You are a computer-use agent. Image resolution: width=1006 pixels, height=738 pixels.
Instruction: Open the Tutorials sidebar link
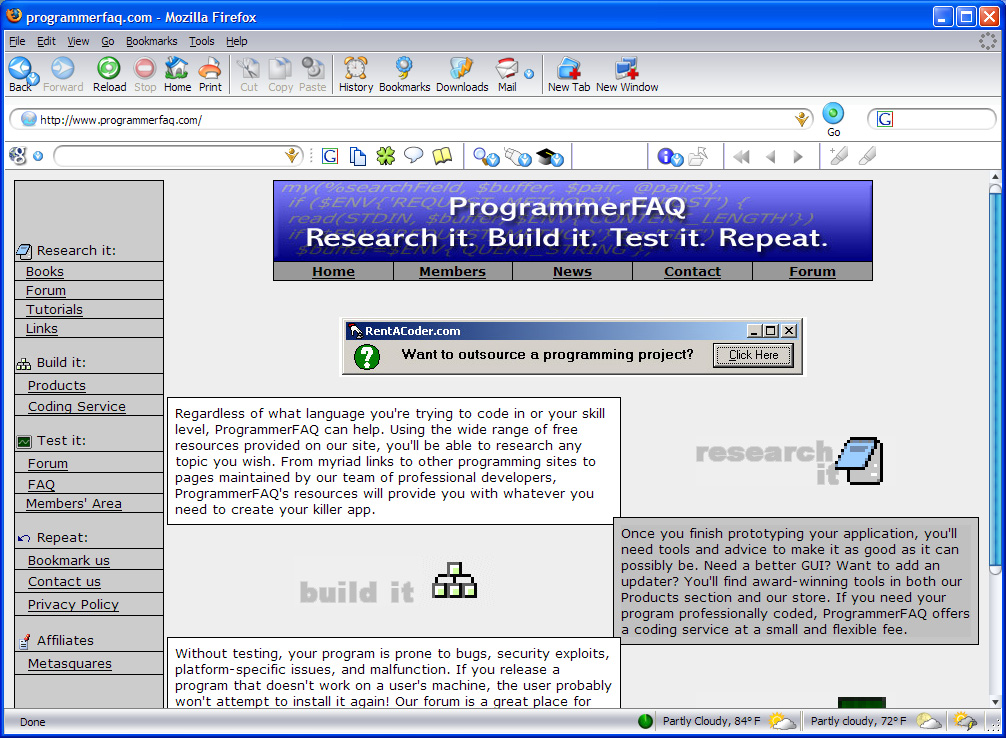click(x=54, y=310)
